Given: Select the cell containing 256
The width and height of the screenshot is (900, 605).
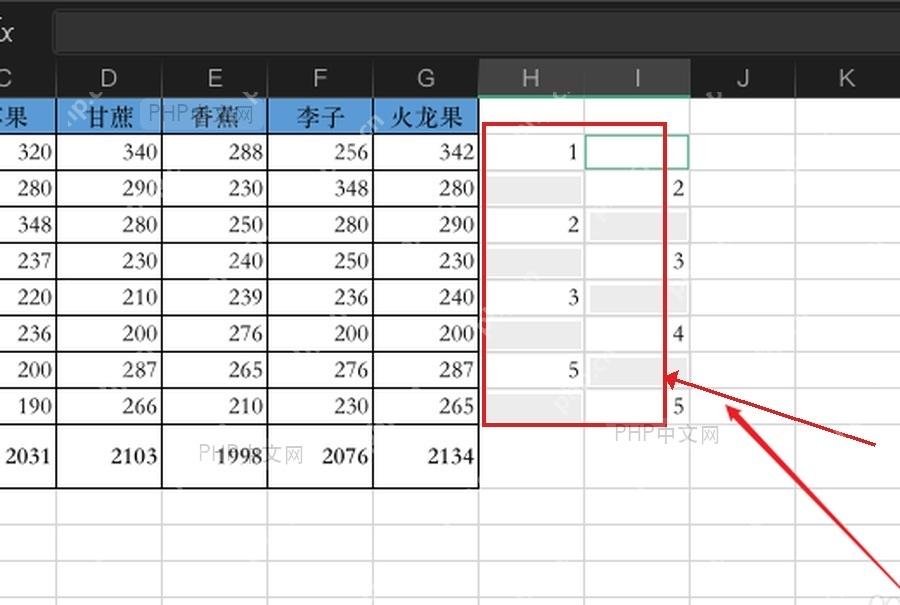Looking at the screenshot, I should click(x=320, y=152).
